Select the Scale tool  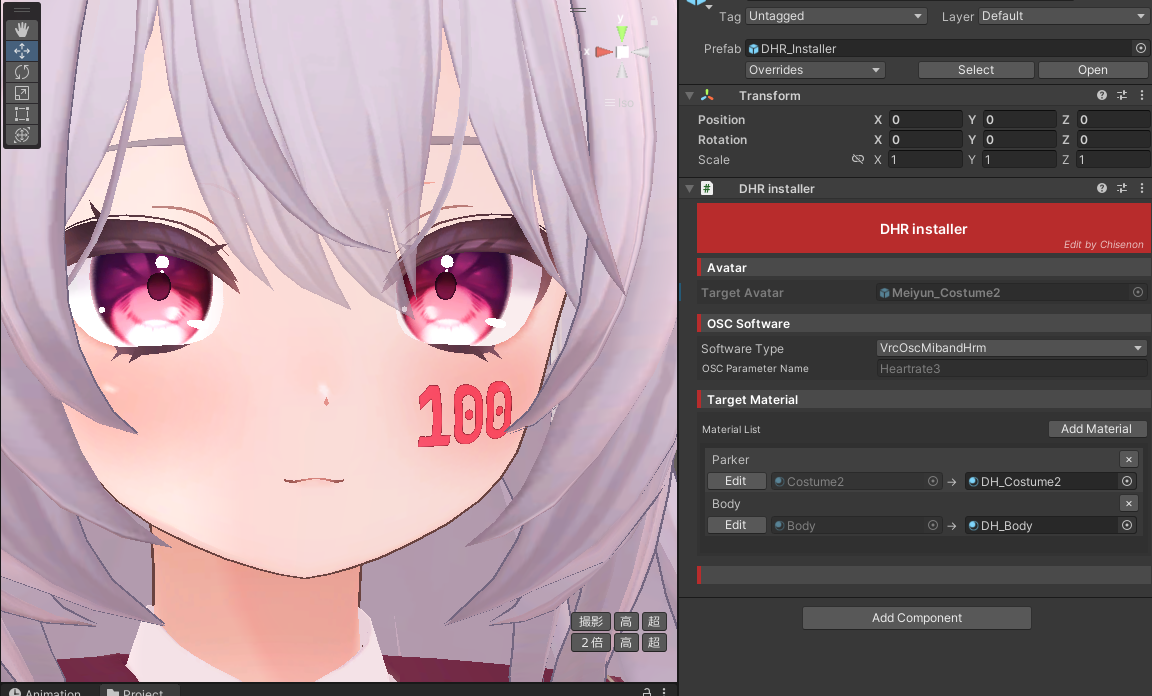22,93
